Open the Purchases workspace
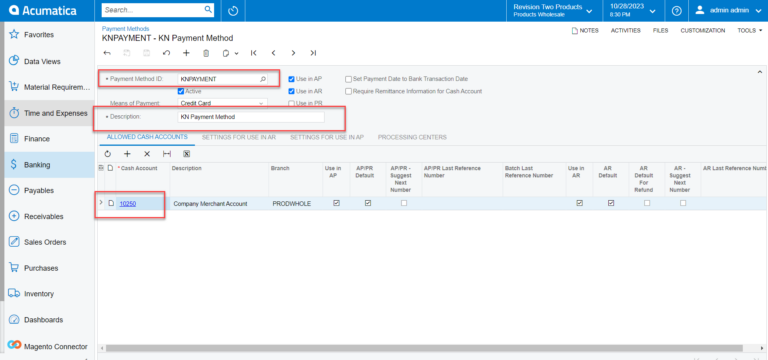 point(49,268)
